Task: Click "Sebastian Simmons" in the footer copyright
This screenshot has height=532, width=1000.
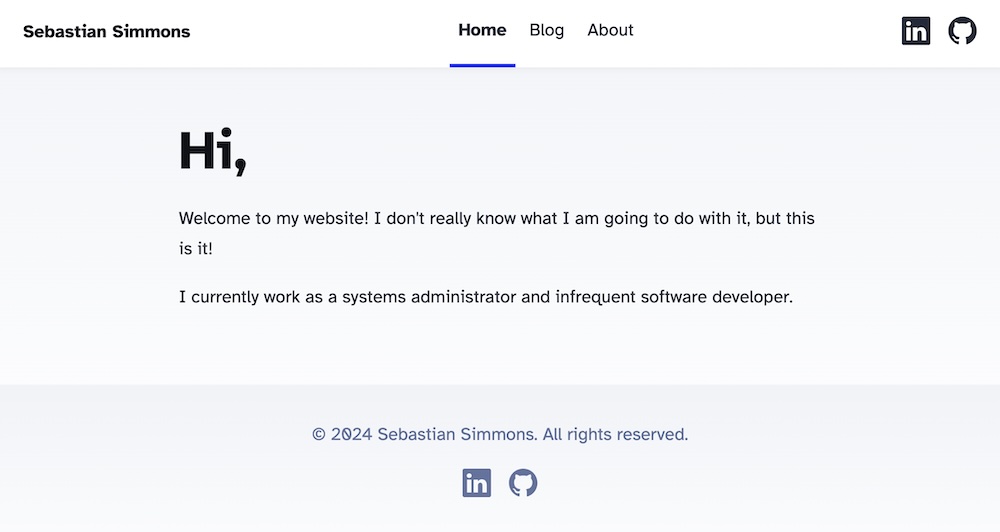Action: pos(457,434)
